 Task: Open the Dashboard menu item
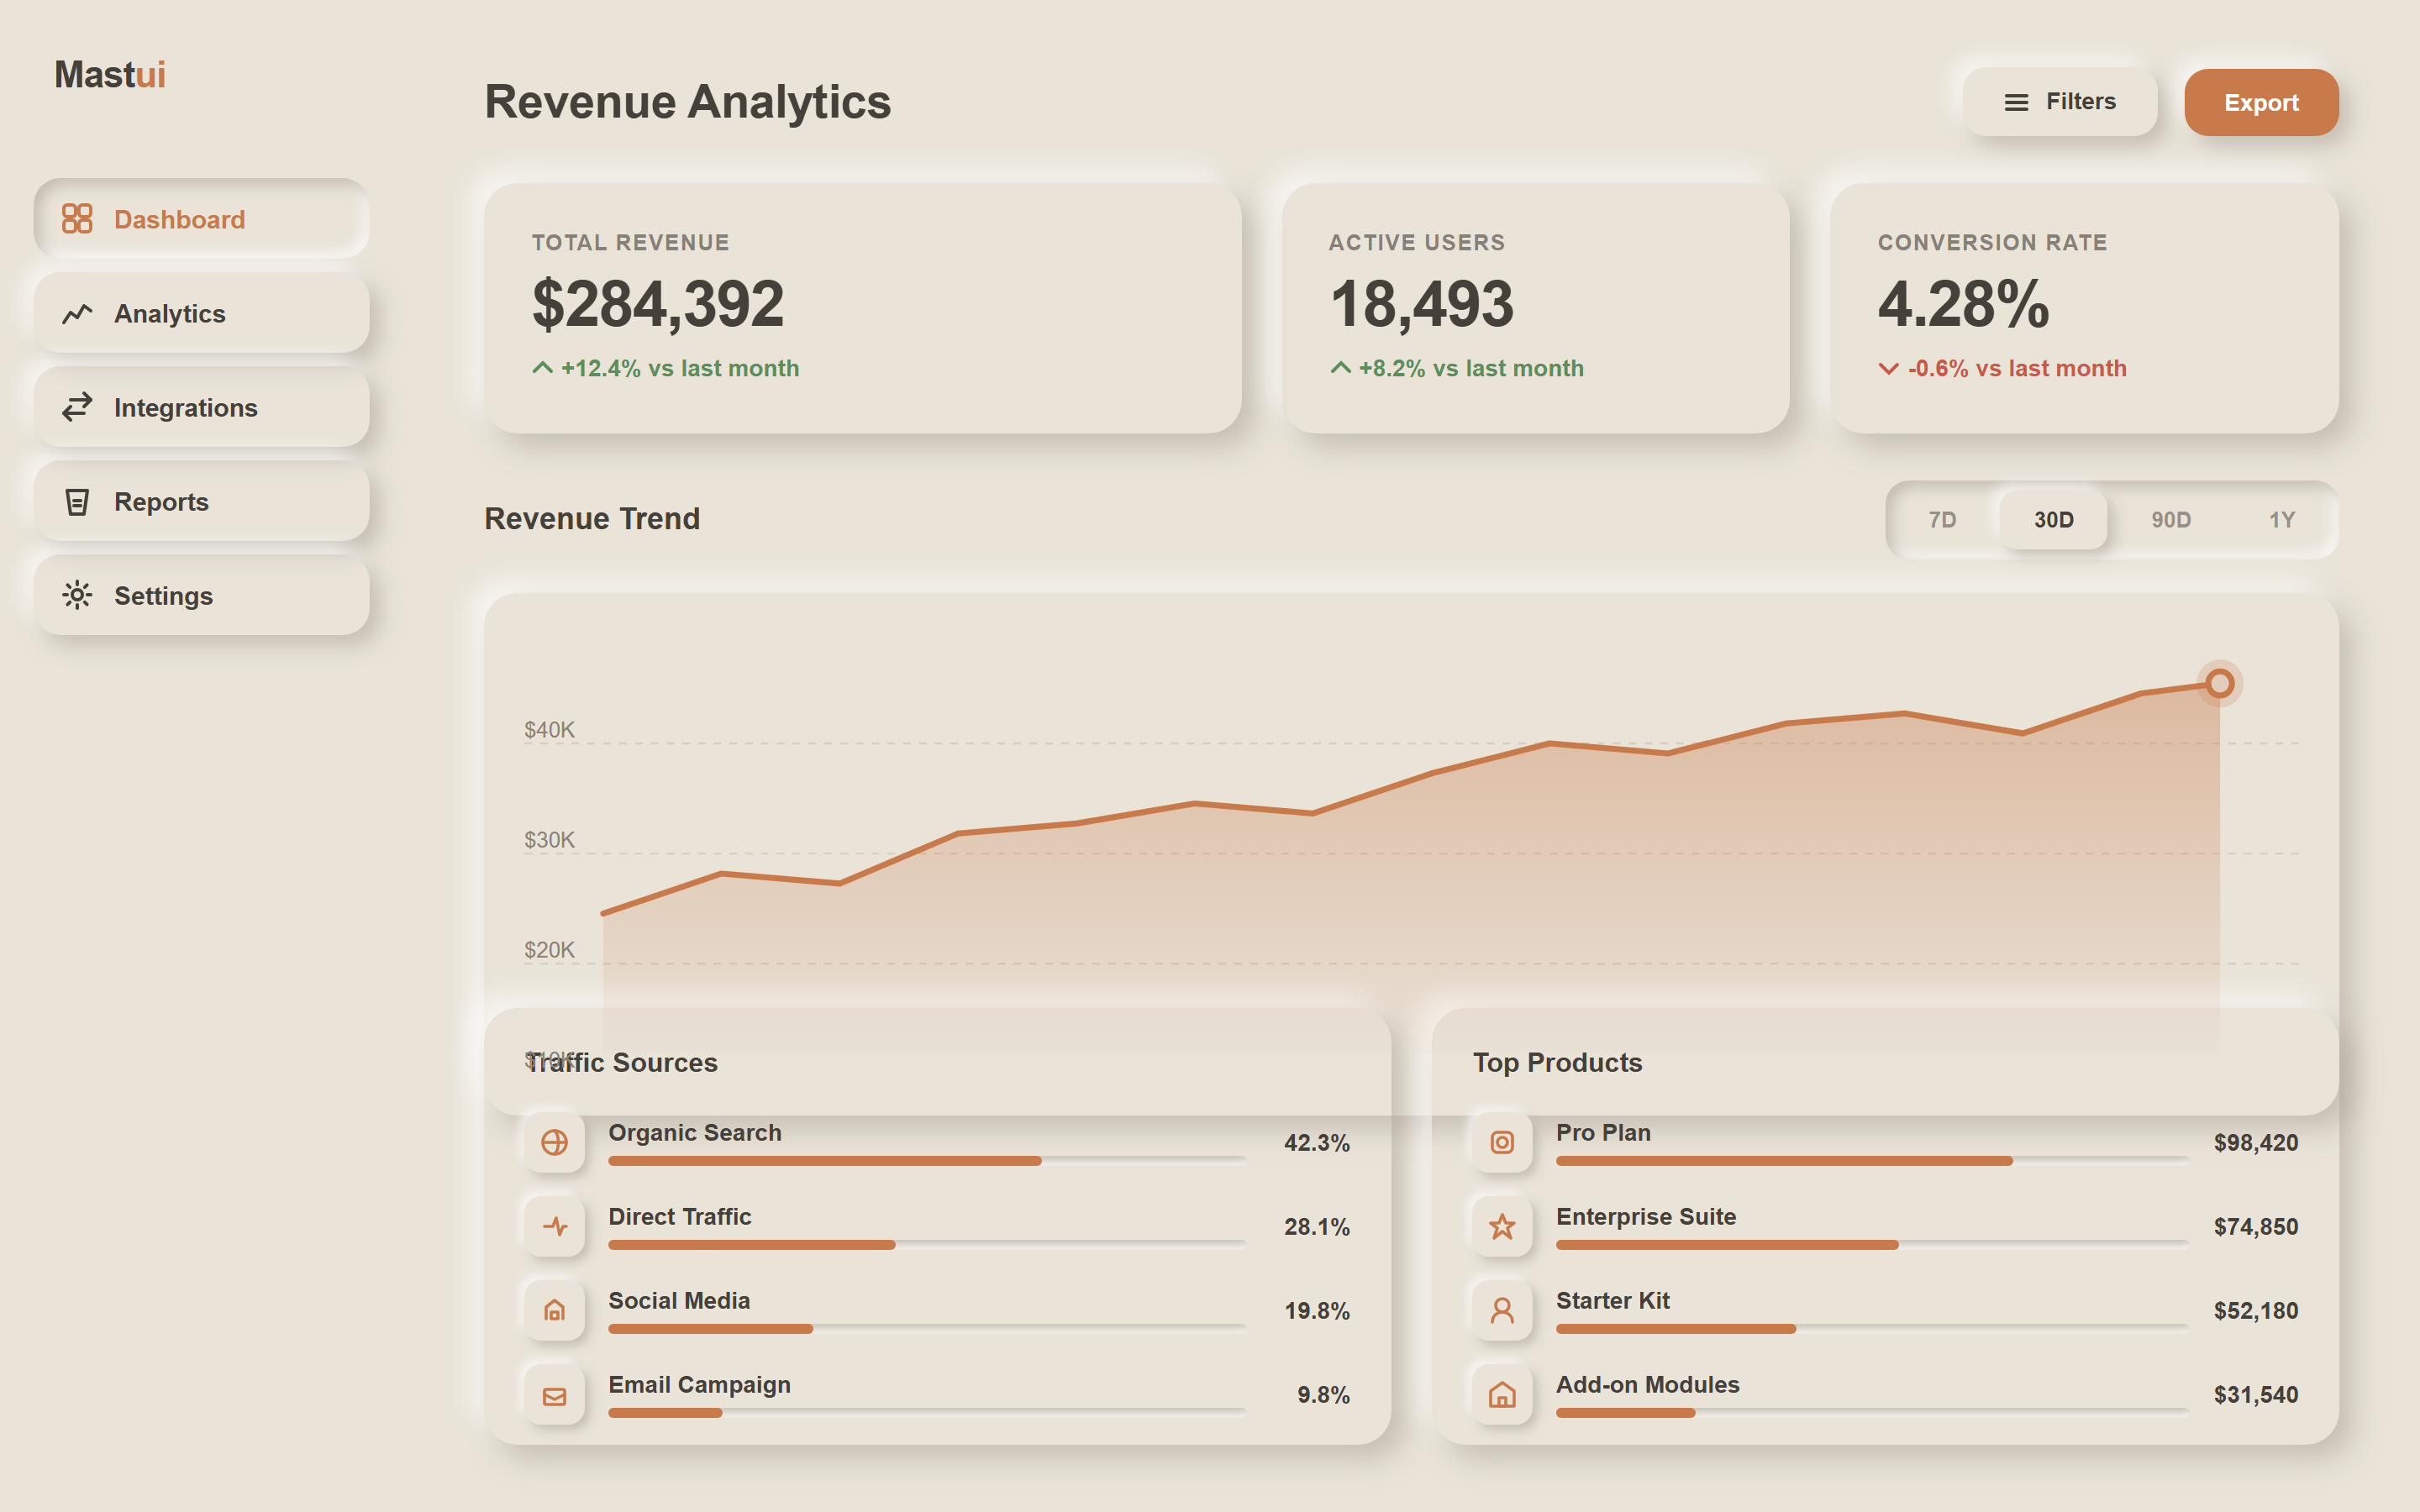coord(201,218)
